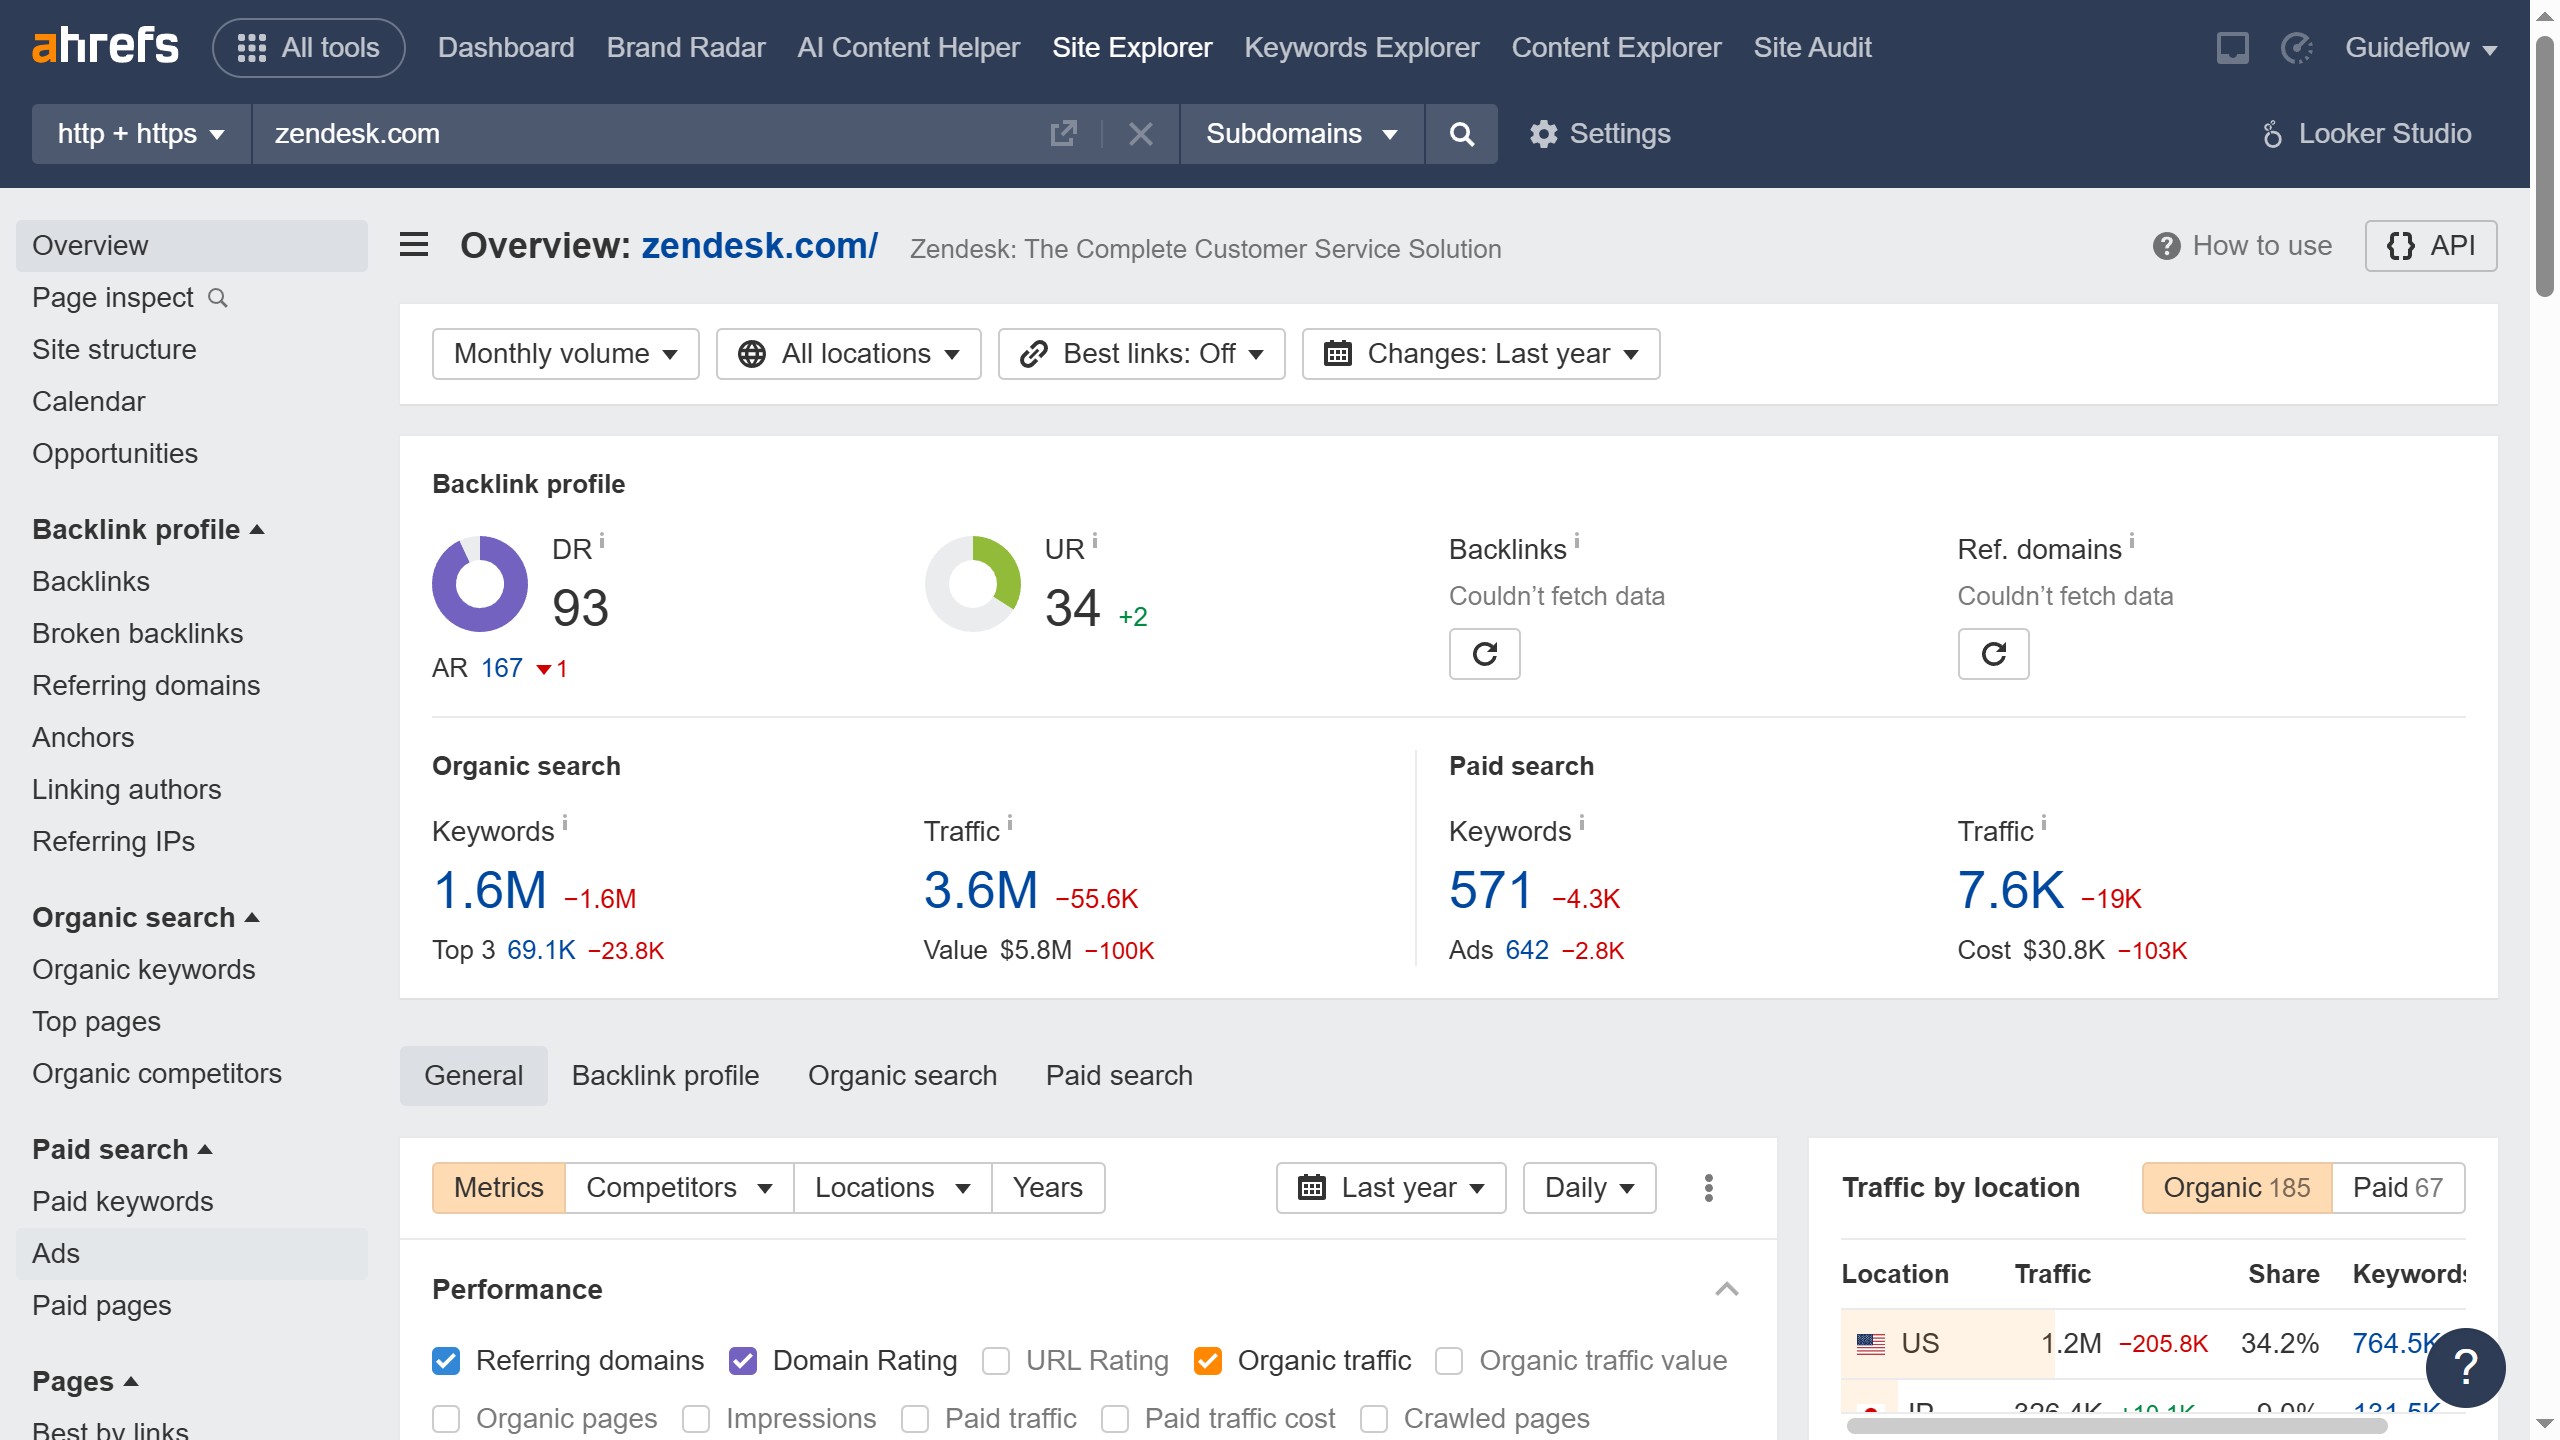Open the zendesk.com/ overview link

click(x=758, y=245)
